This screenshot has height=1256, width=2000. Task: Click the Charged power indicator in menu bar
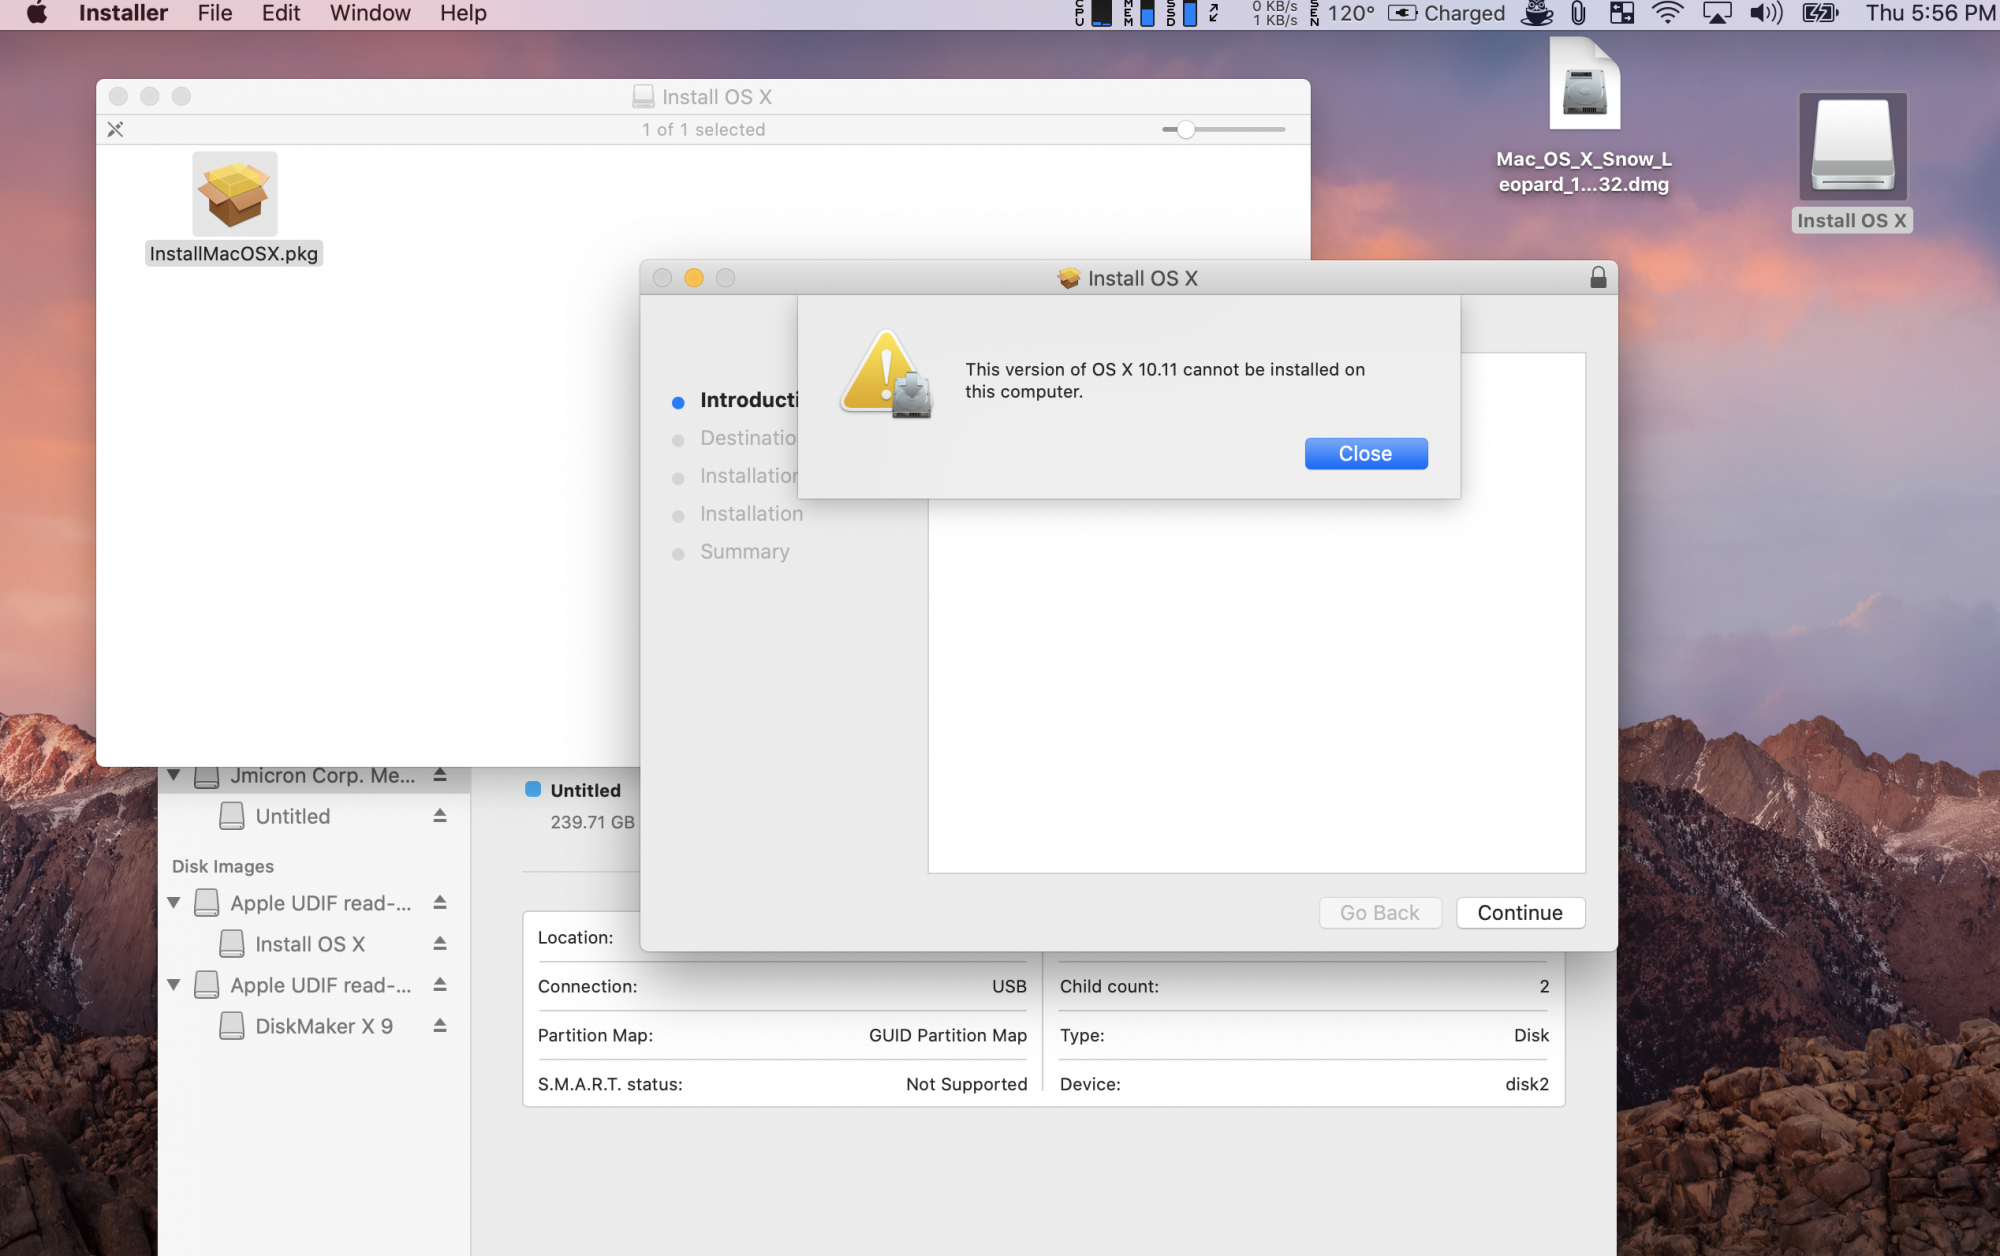(1446, 13)
